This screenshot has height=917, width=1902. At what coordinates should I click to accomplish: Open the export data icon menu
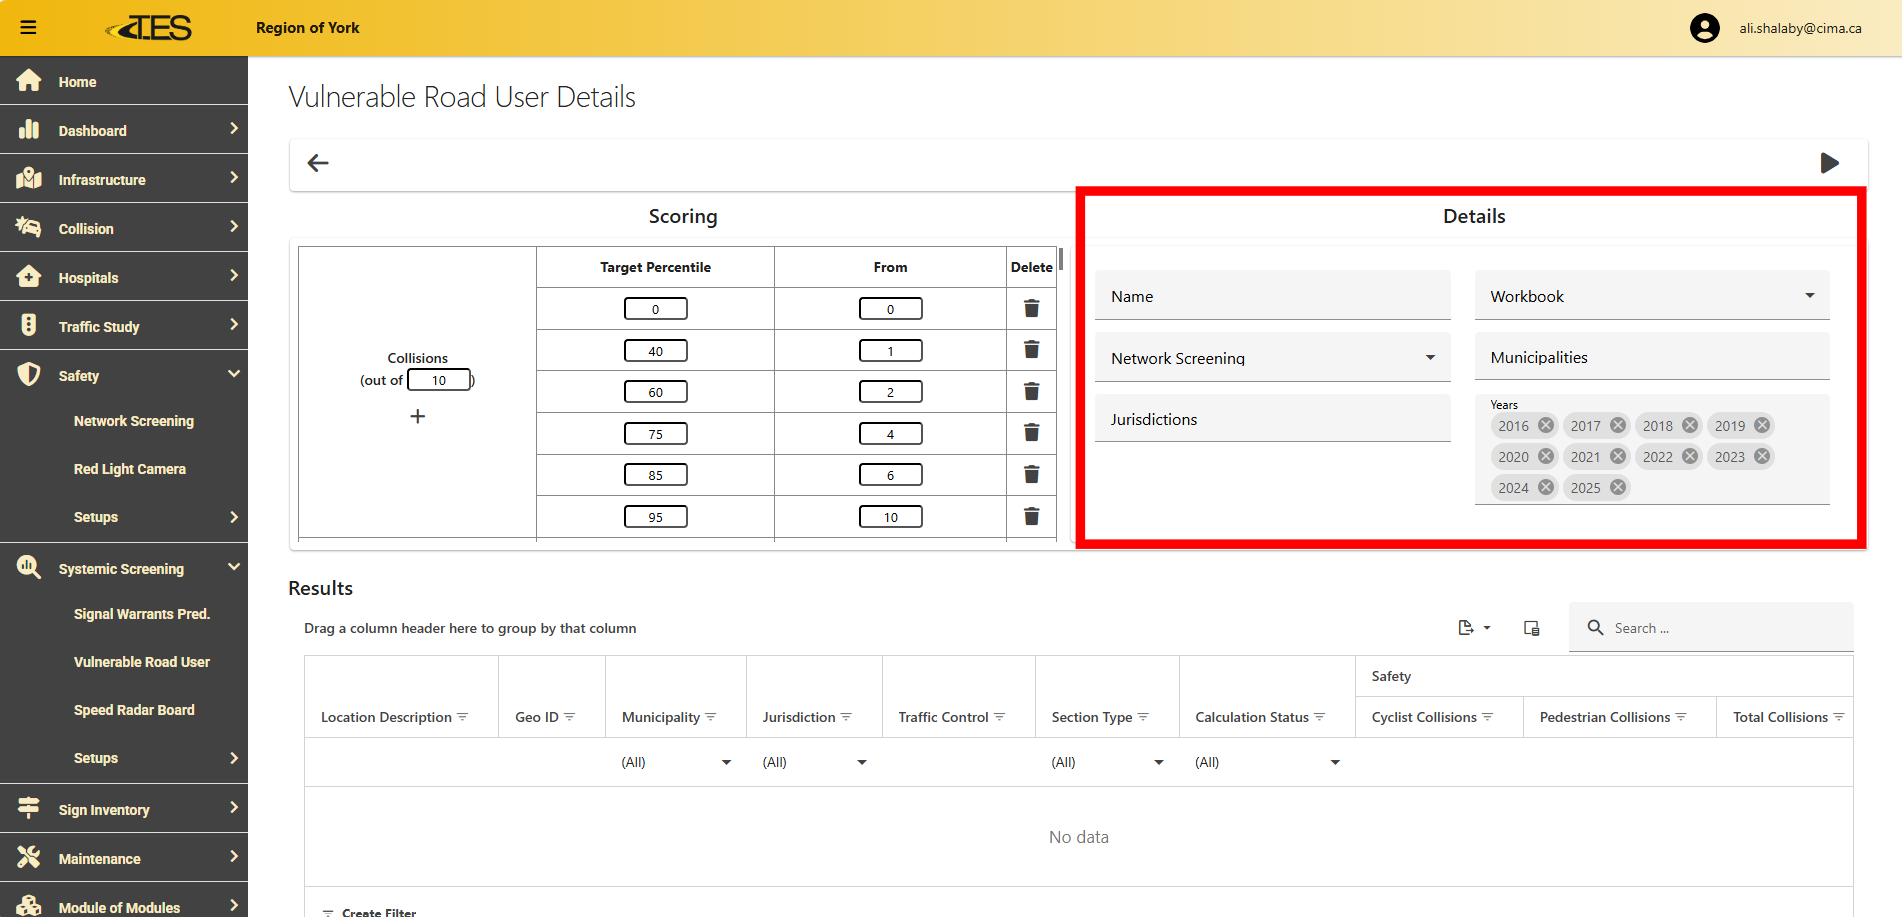click(1473, 628)
